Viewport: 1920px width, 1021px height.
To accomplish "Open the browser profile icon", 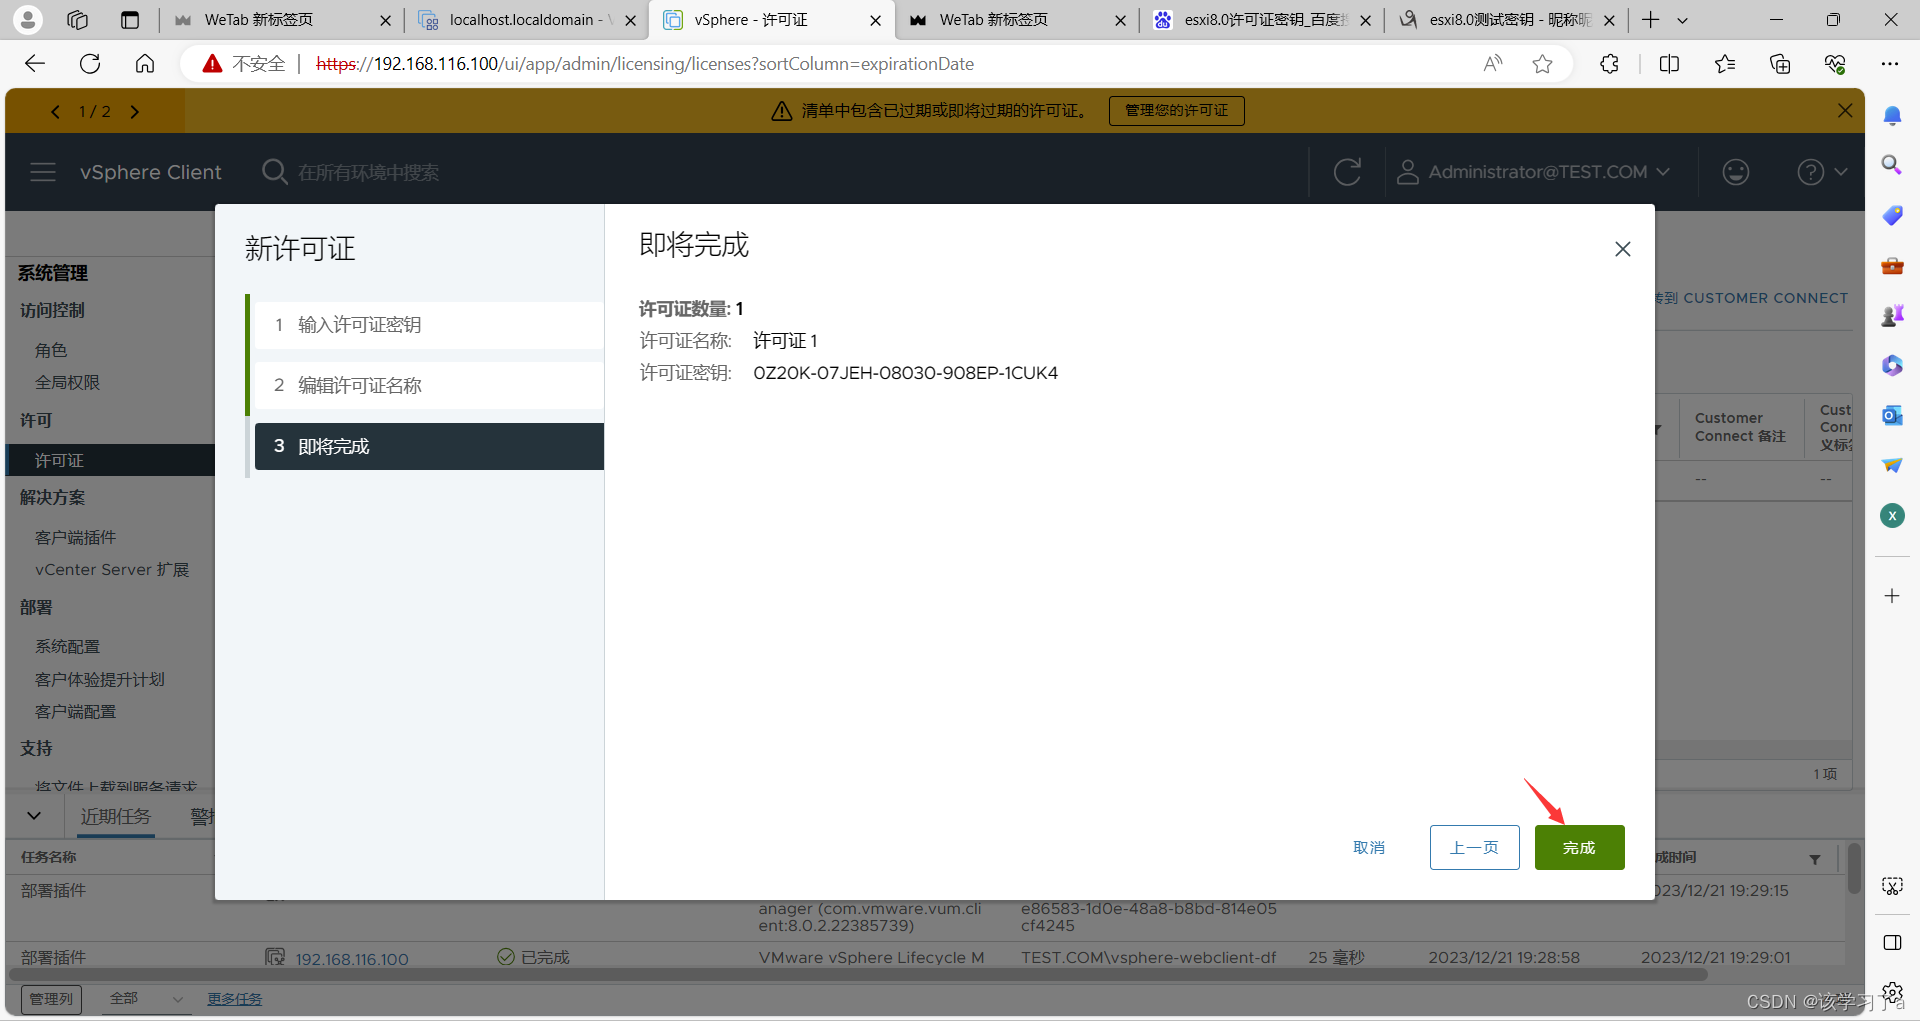I will click(28, 19).
